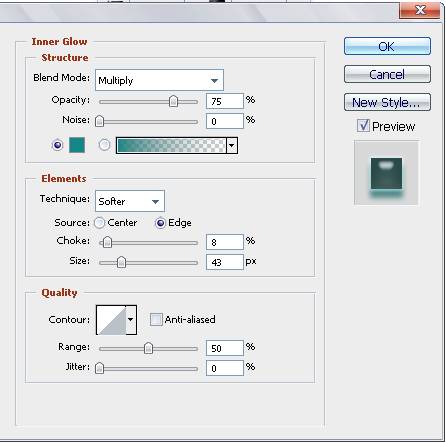This screenshot has width=446, height=443.
Task: Select Center as glow source
Action: pos(100,223)
